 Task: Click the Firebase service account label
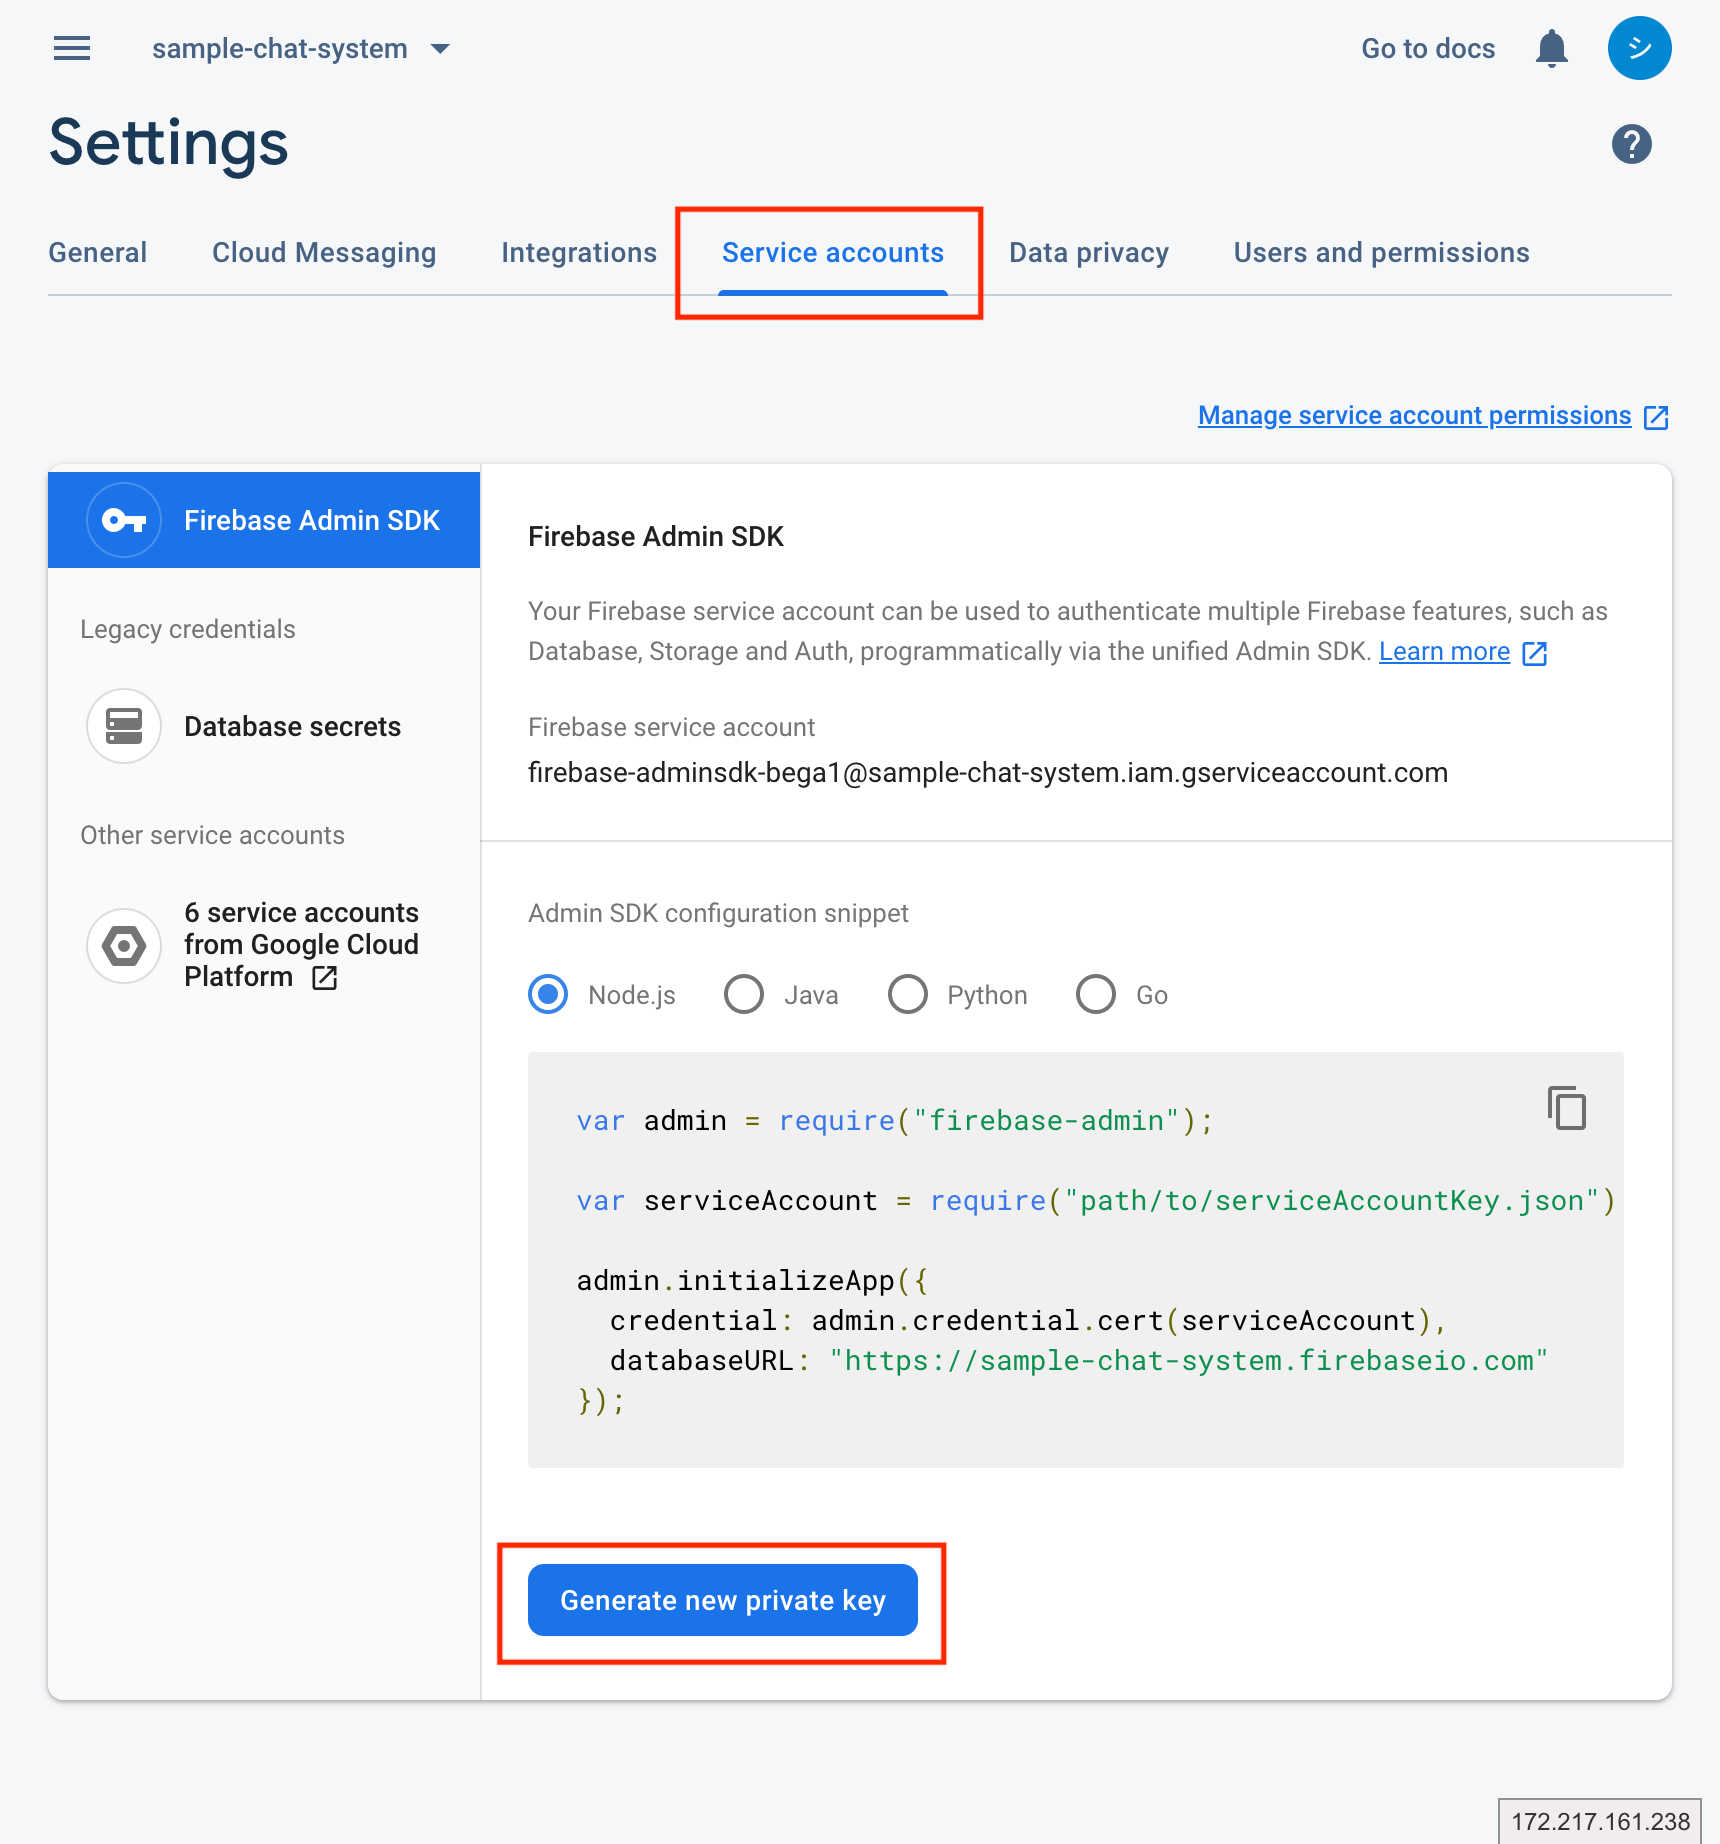[x=671, y=727]
